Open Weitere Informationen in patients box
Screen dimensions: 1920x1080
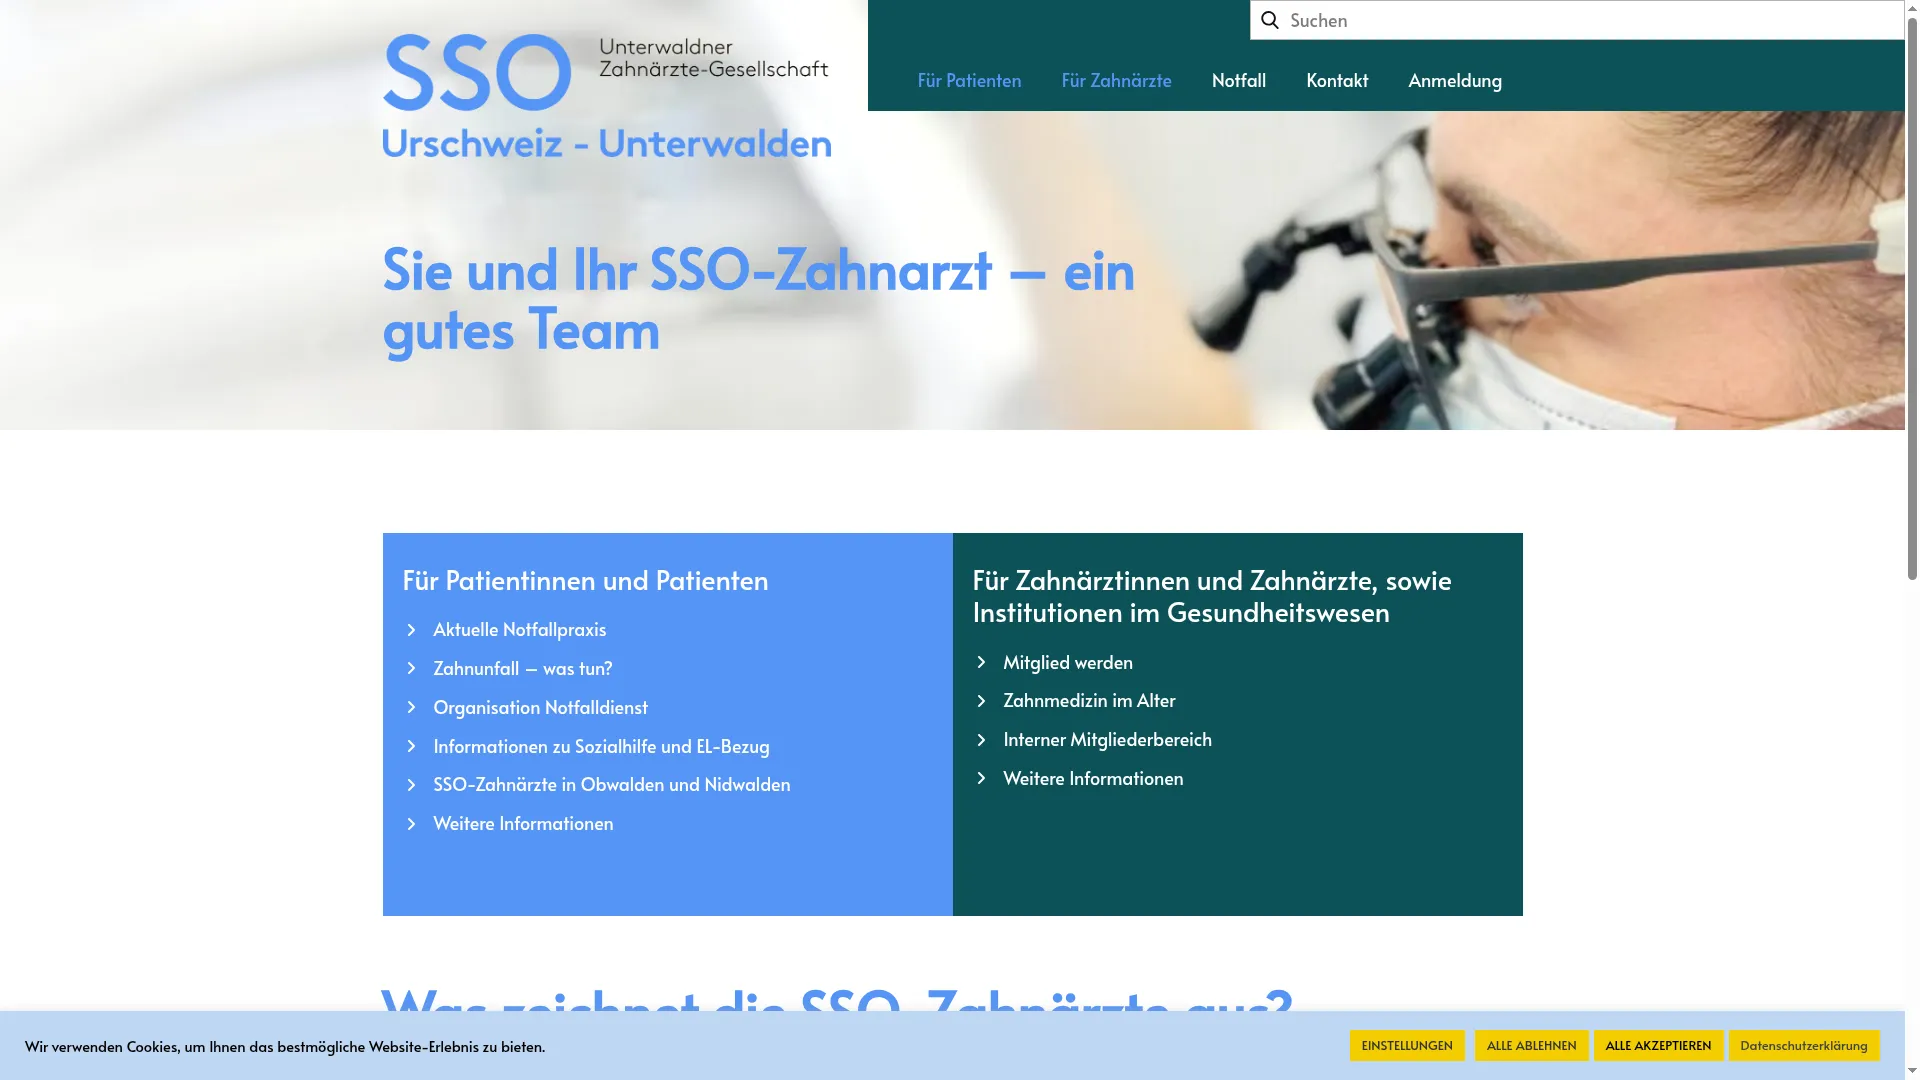523,824
